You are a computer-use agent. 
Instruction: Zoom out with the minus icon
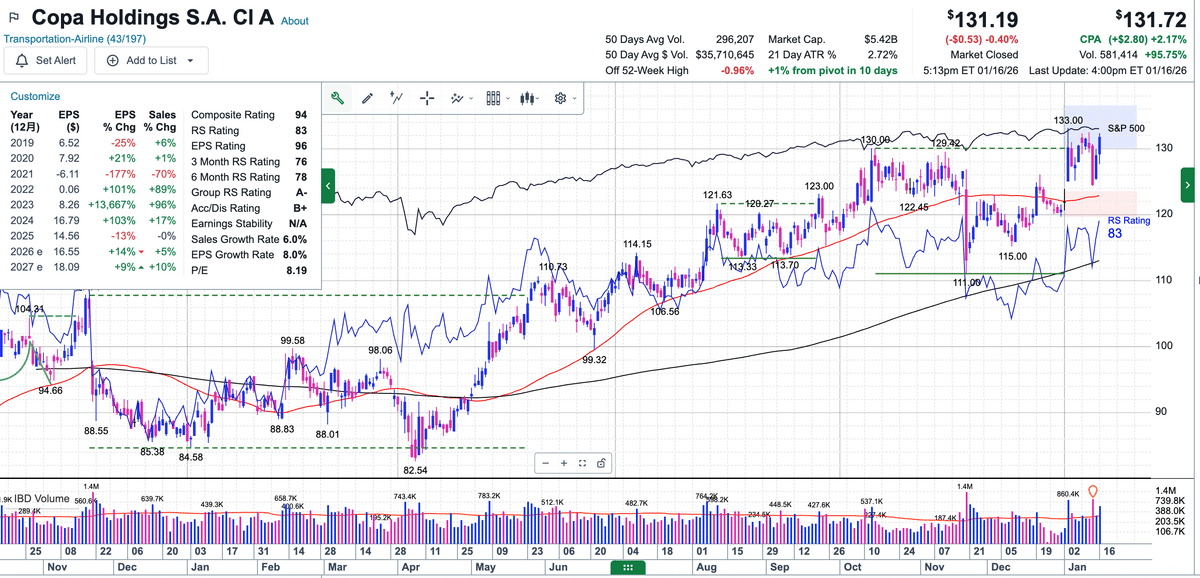tap(545, 464)
